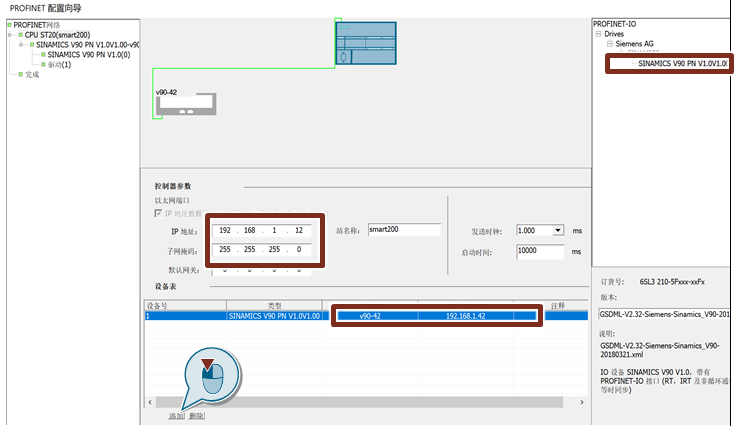Click the 设备表 section heading

coord(166,286)
